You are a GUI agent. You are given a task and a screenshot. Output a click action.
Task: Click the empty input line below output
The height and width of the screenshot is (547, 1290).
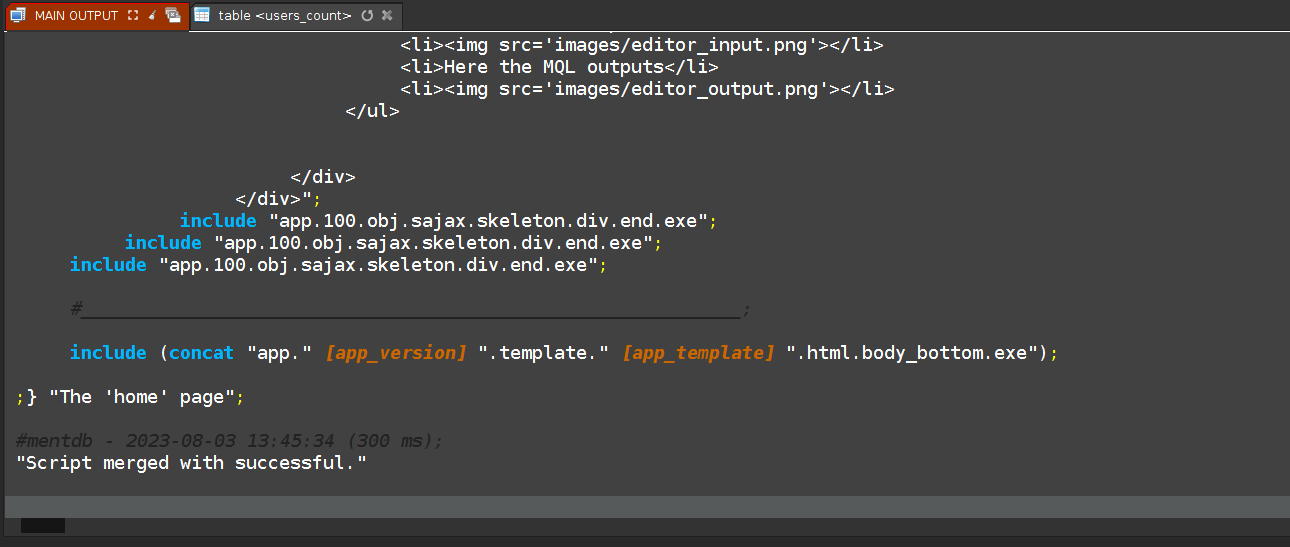tap(647, 506)
